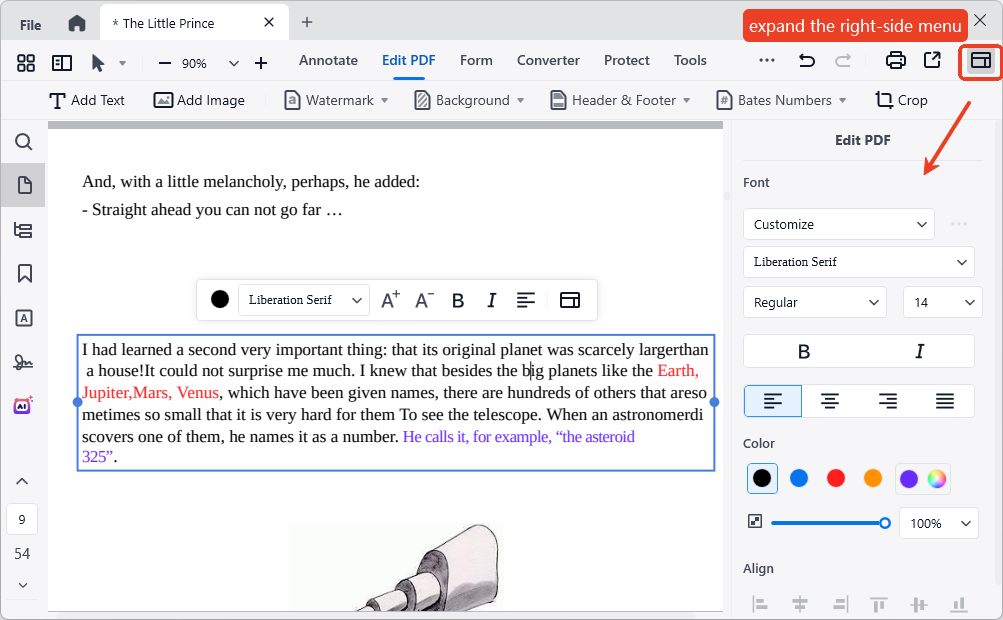The width and height of the screenshot is (1003, 620).
Task: Enable center alignment in the Edit PDF panel
Action: click(x=830, y=400)
